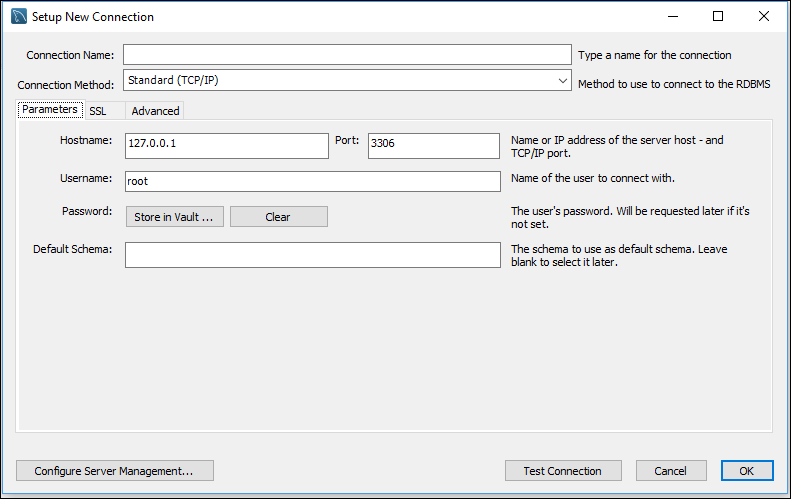791x499 pixels.
Task: Click the Clear password button
Action: pyautogui.click(x=278, y=217)
